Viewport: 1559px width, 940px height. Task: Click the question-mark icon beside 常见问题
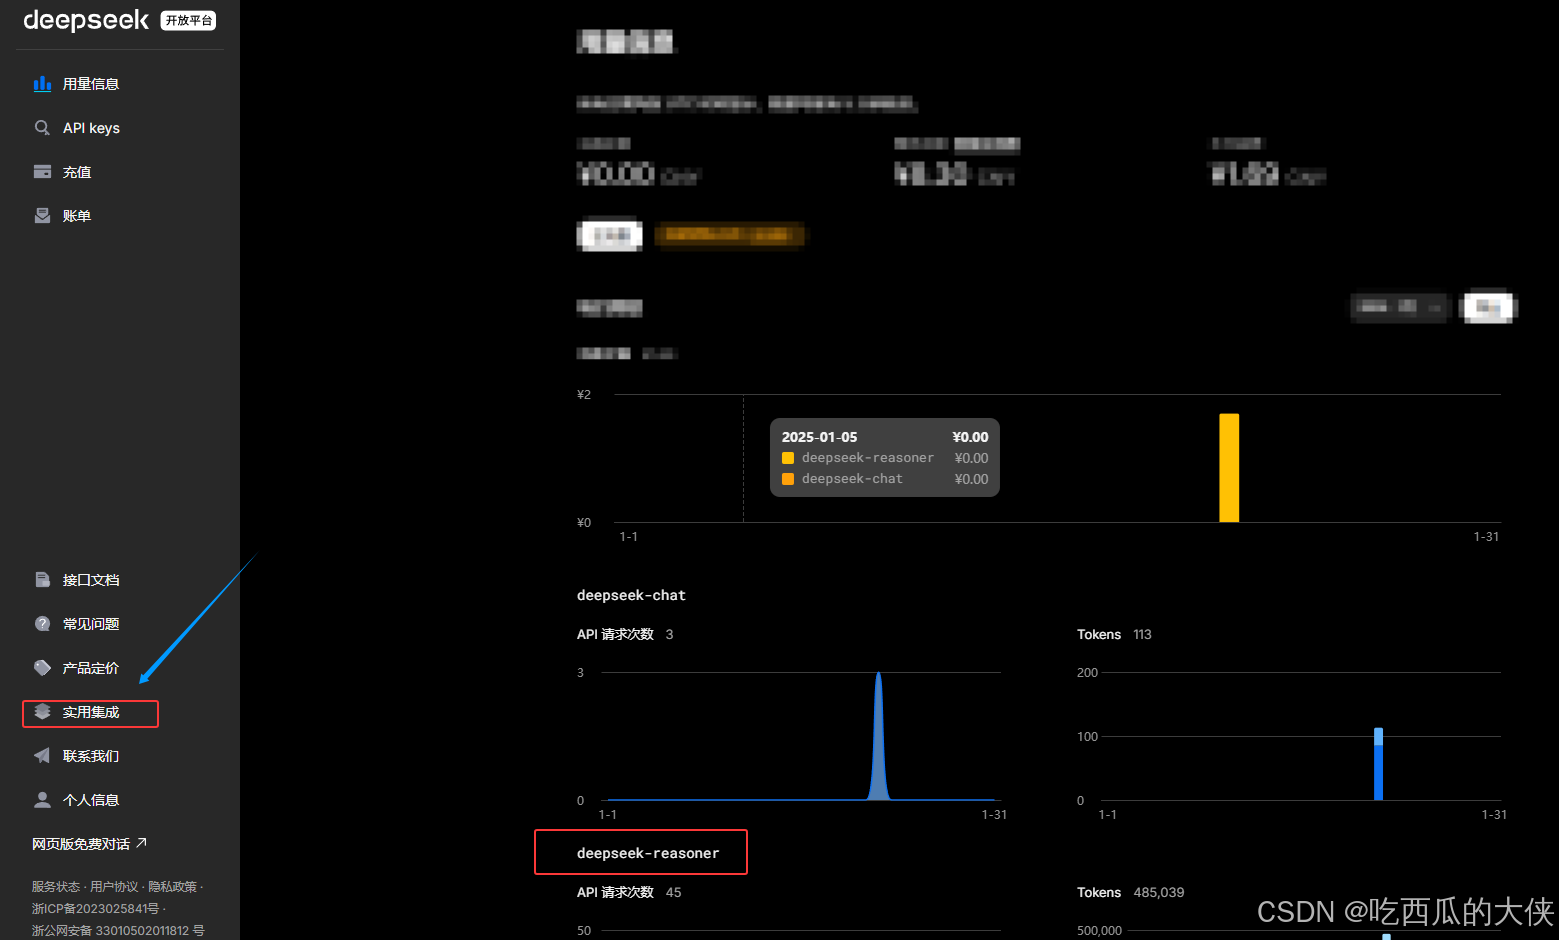point(42,624)
